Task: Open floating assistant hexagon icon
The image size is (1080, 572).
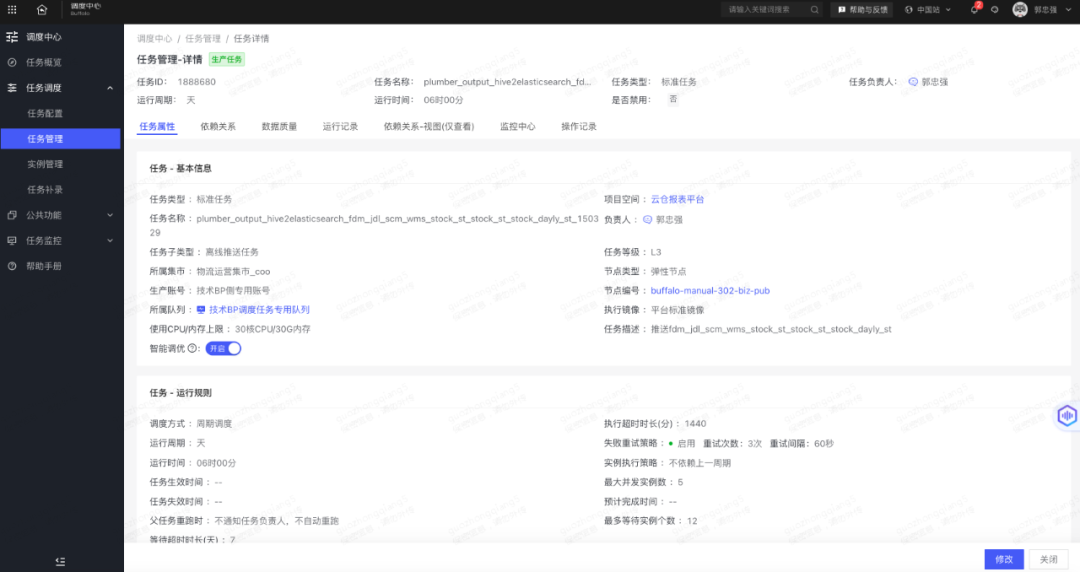Action: 1067,416
